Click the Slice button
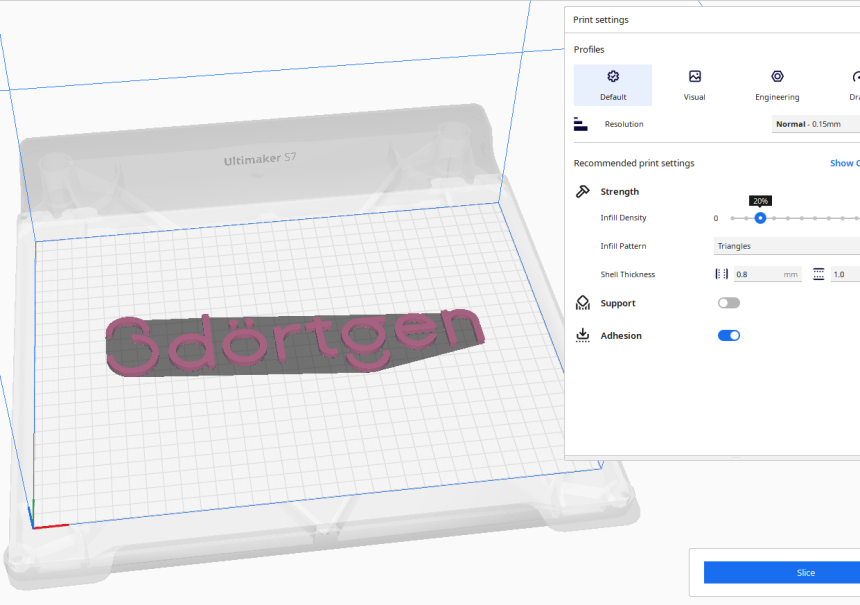 (782, 572)
